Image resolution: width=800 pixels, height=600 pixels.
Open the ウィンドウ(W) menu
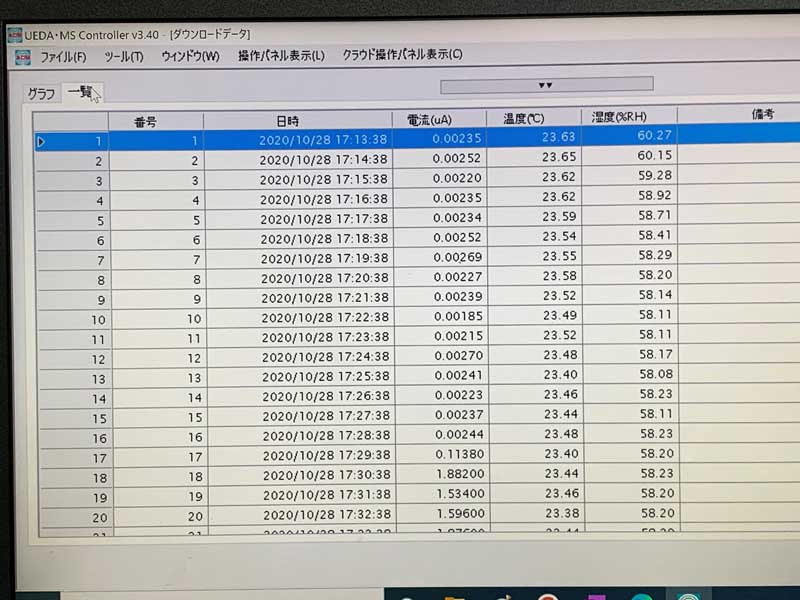[x=190, y=56]
